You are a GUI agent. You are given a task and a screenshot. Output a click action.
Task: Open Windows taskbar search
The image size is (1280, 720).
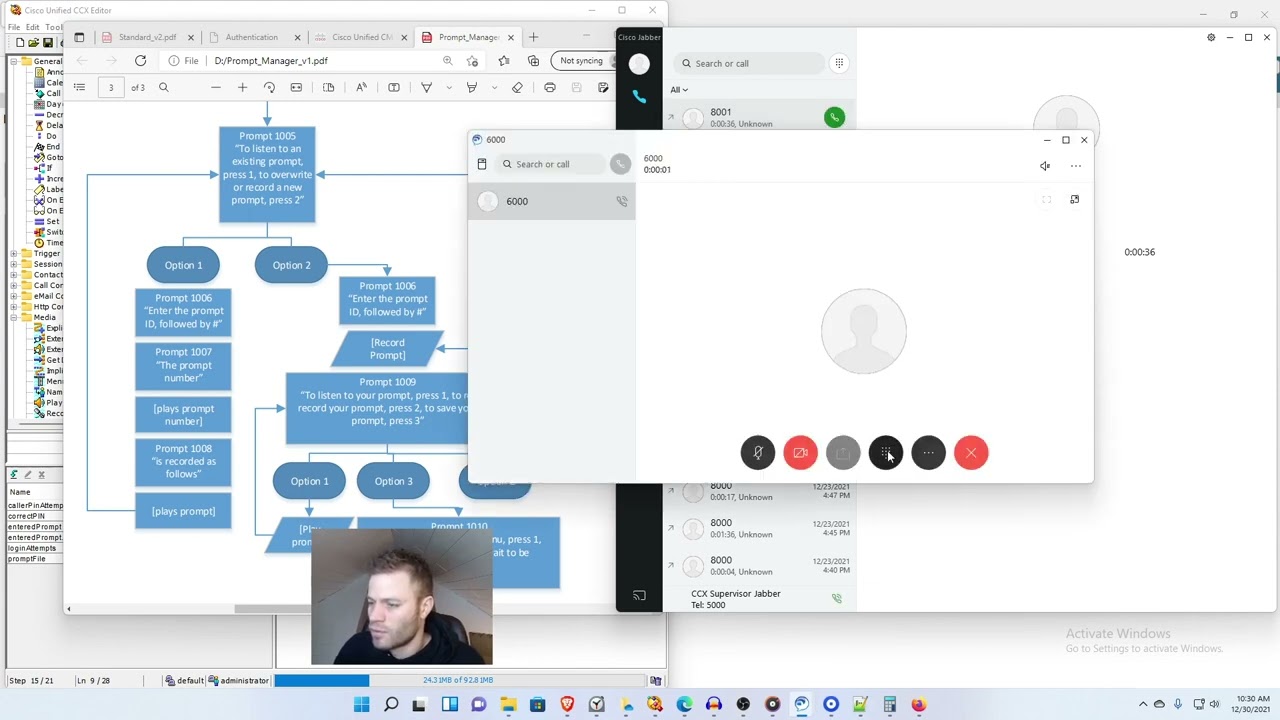(x=391, y=705)
